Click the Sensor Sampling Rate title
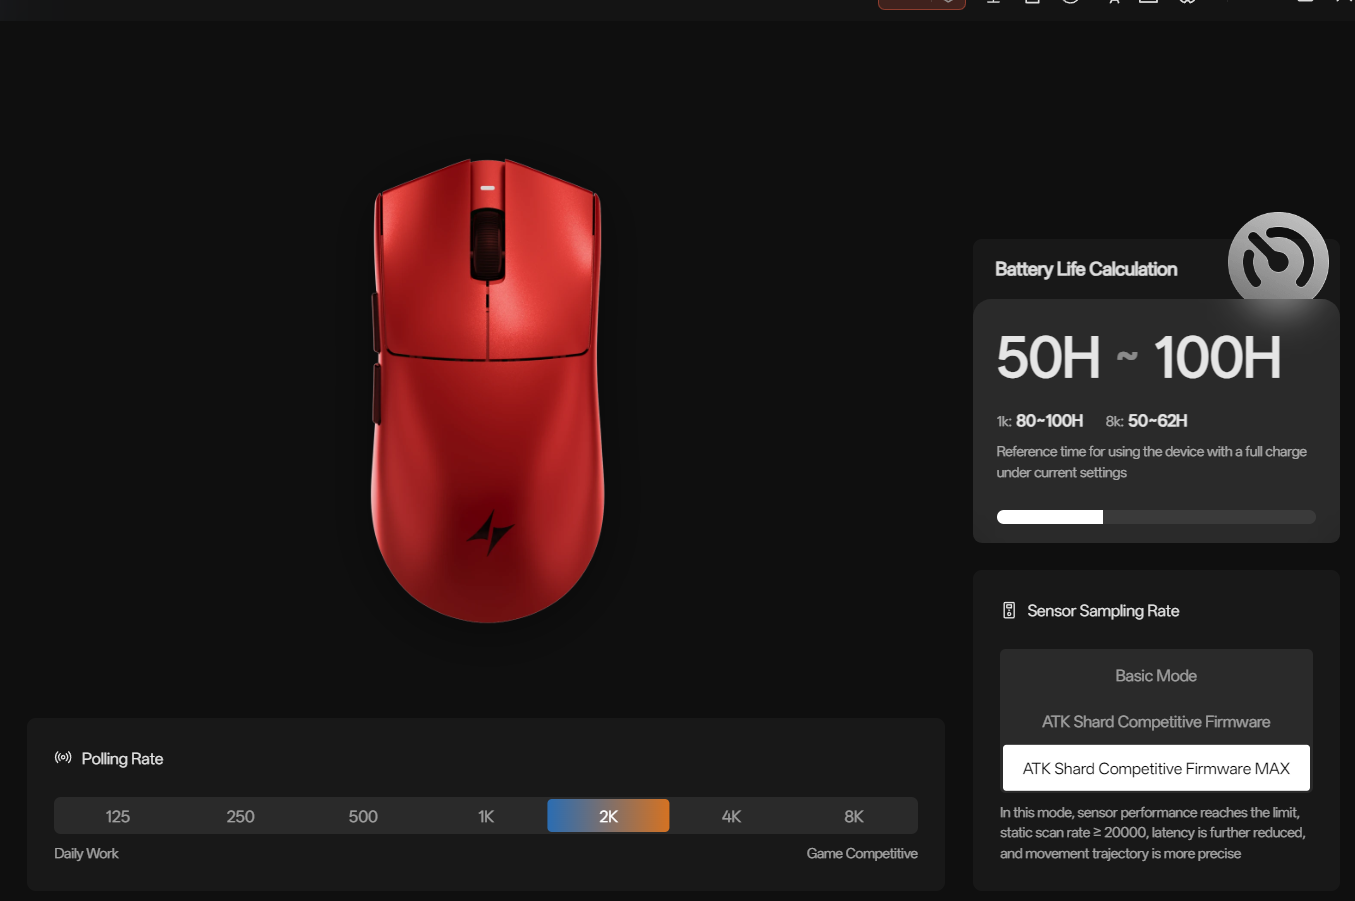The height and width of the screenshot is (901, 1355). [x=1103, y=611]
